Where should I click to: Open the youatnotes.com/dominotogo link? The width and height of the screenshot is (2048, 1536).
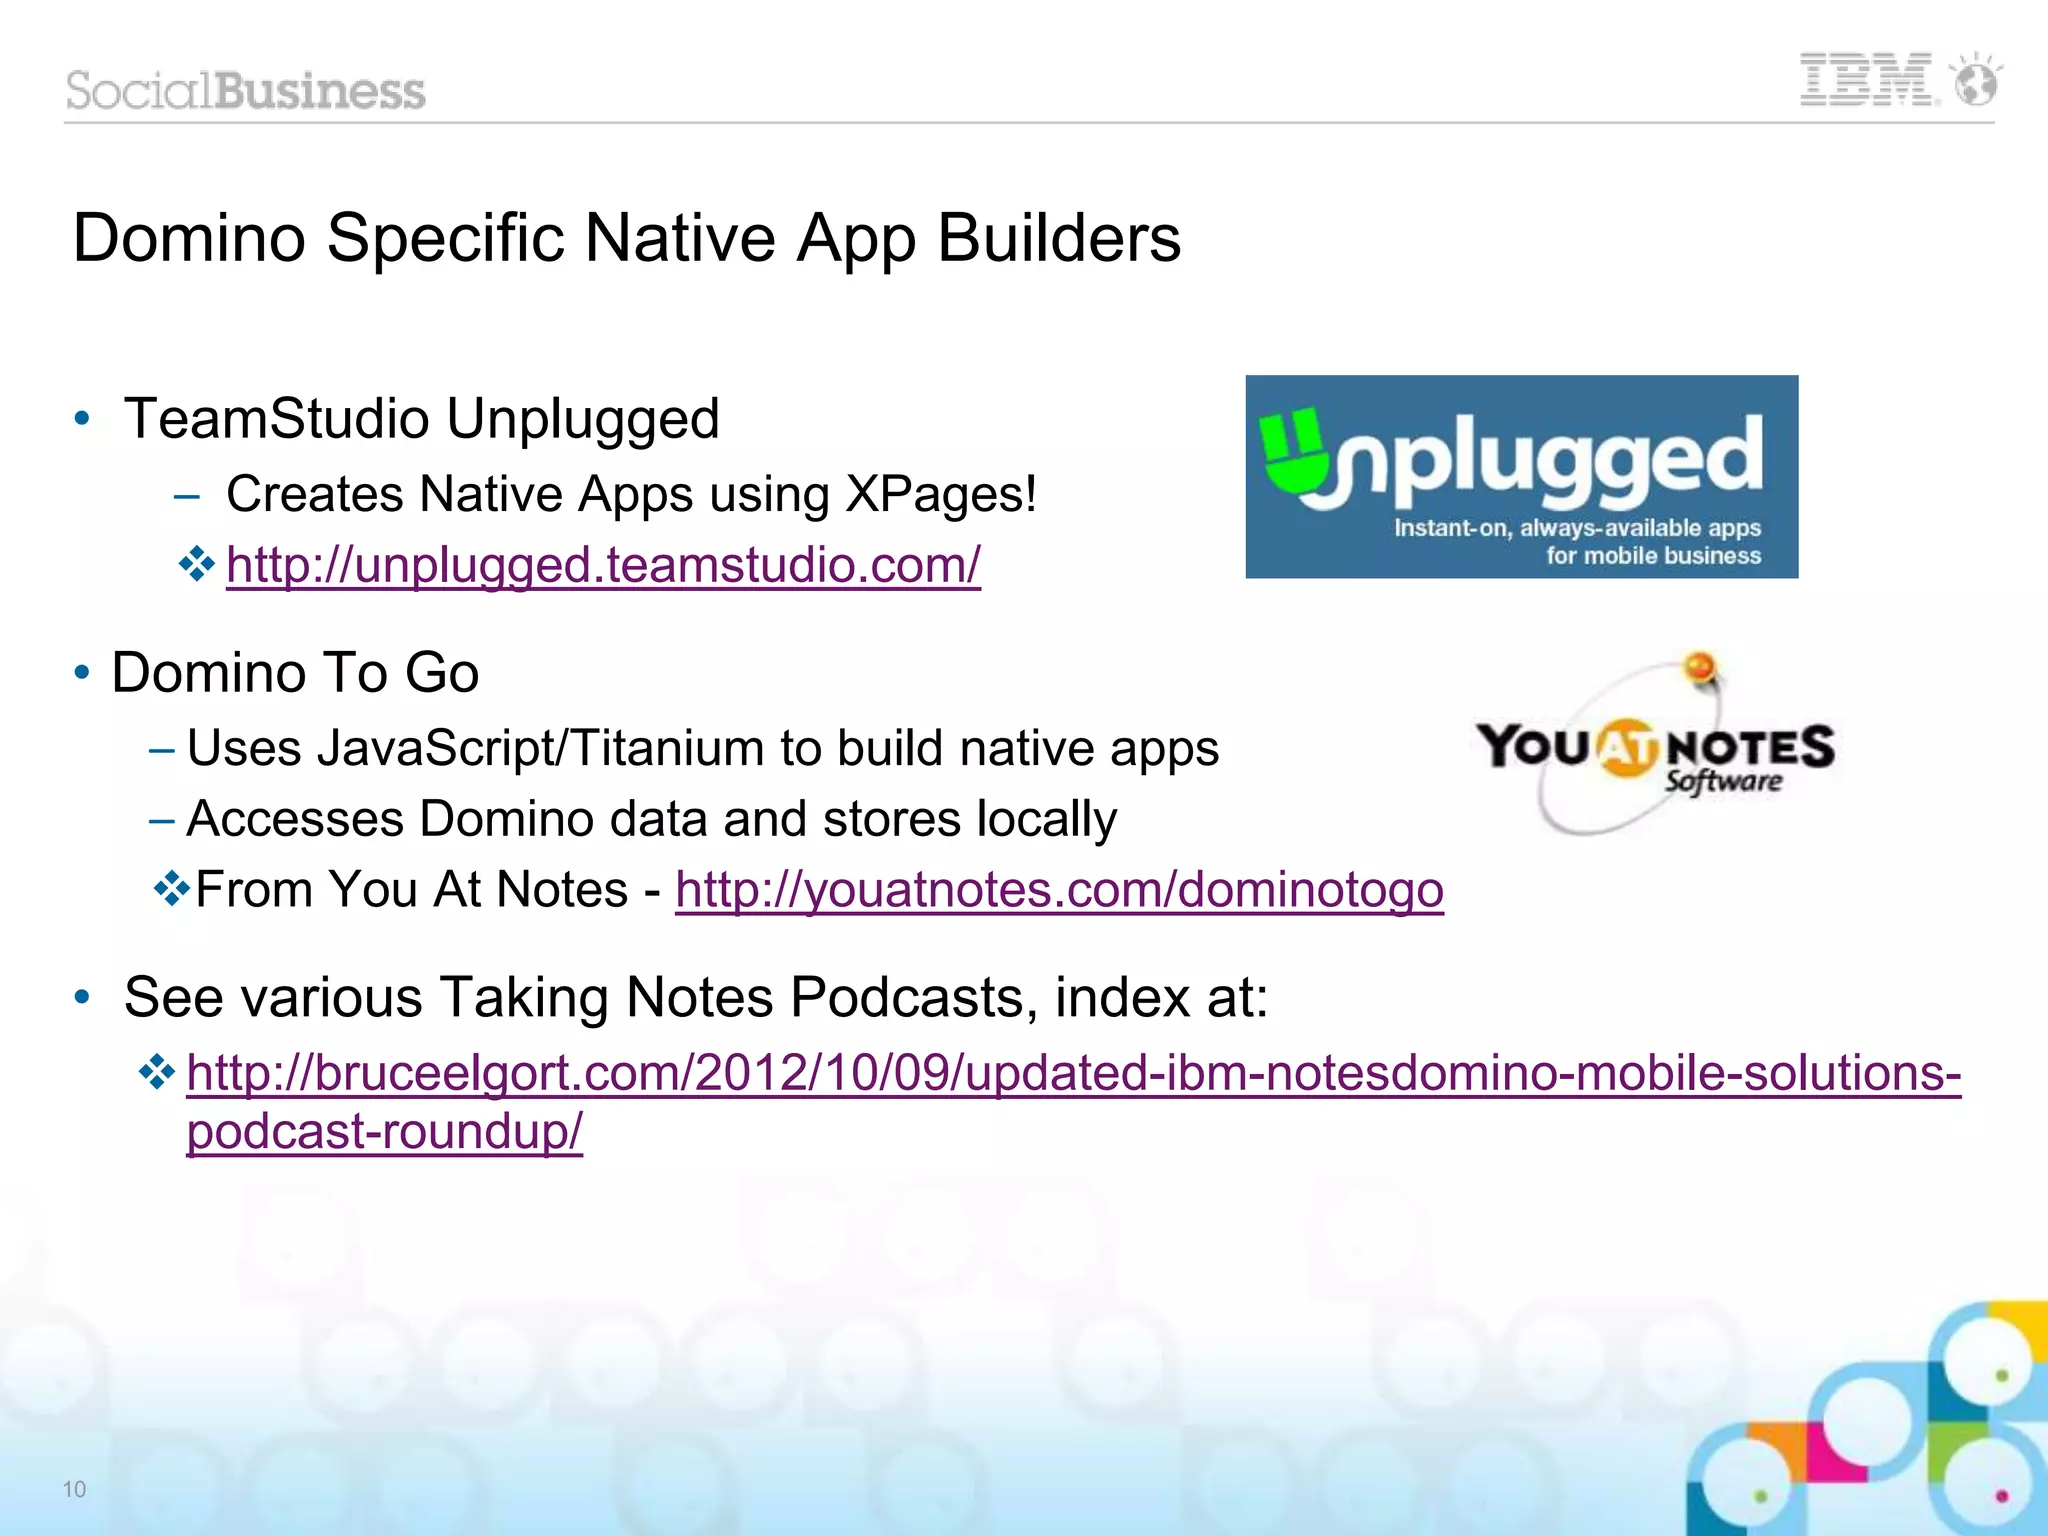coord(1059,889)
